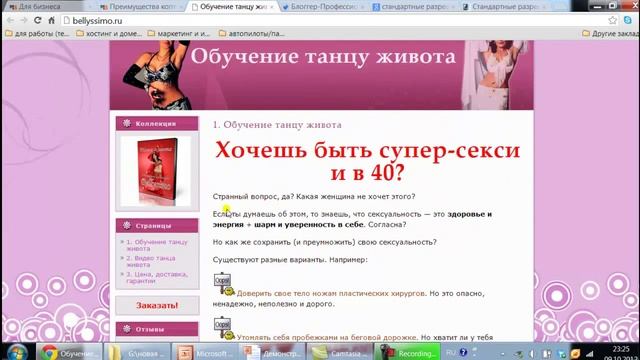Open the 'автопилоты/па...' bookmarks folder
The image size is (640, 360).
pos(251,33)
